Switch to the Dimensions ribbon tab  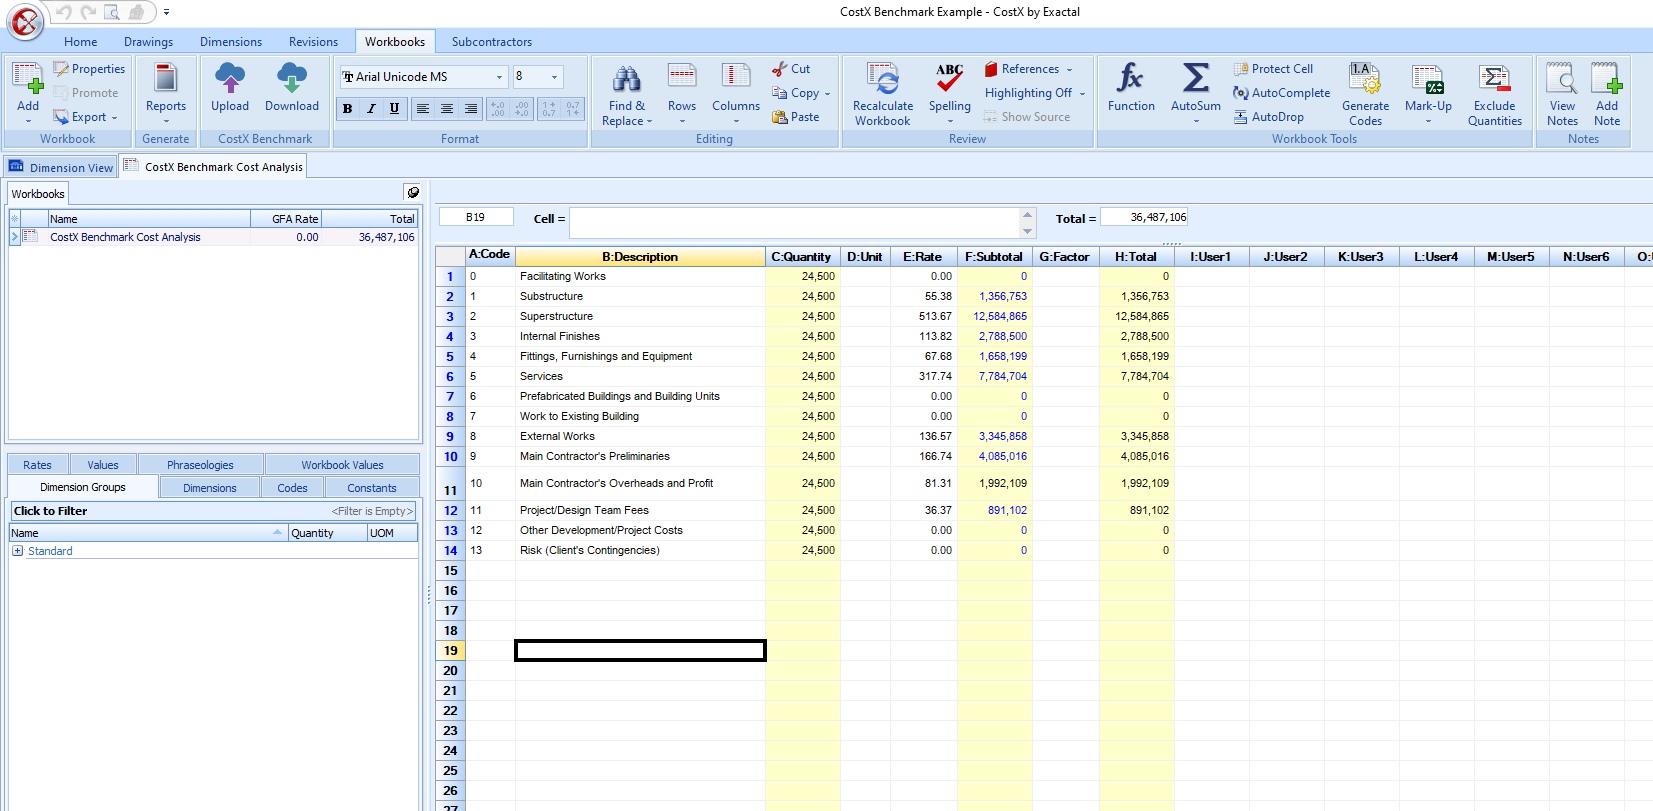tap(231, 42)
